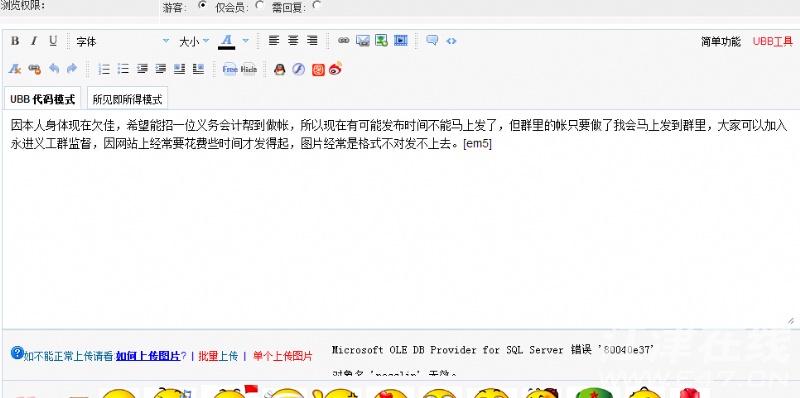Click inside the post content text area

(400, 219)
